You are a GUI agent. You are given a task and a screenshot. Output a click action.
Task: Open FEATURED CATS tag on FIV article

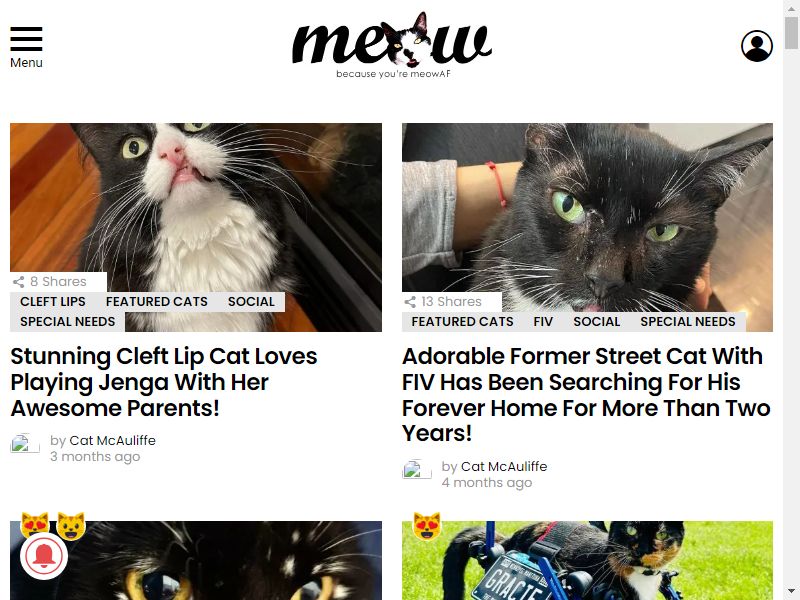coord(462,321)
